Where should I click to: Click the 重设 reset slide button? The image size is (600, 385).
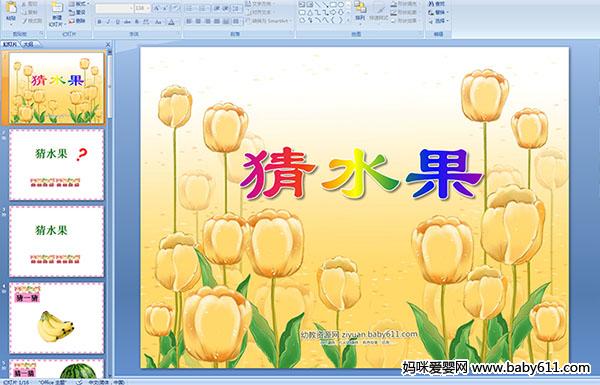point(77,12)
